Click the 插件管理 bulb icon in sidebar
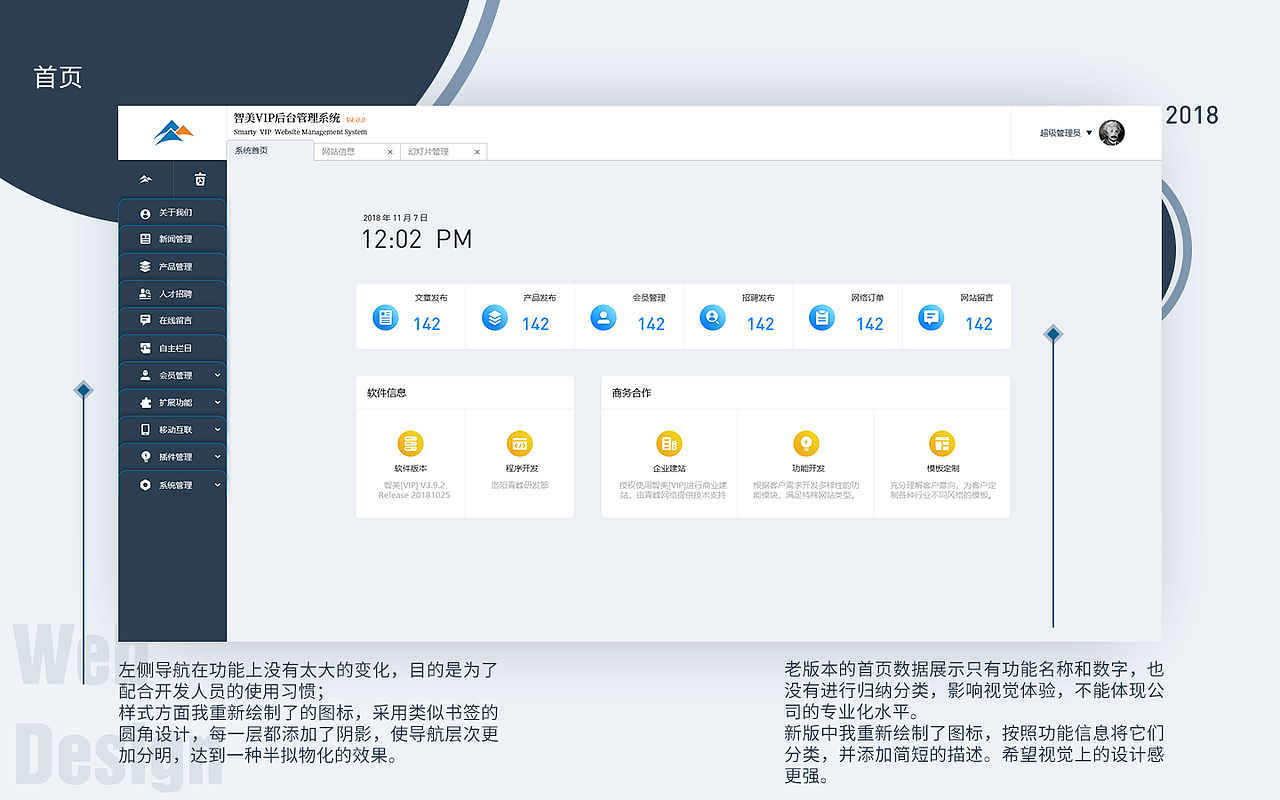 pos(145,457)
